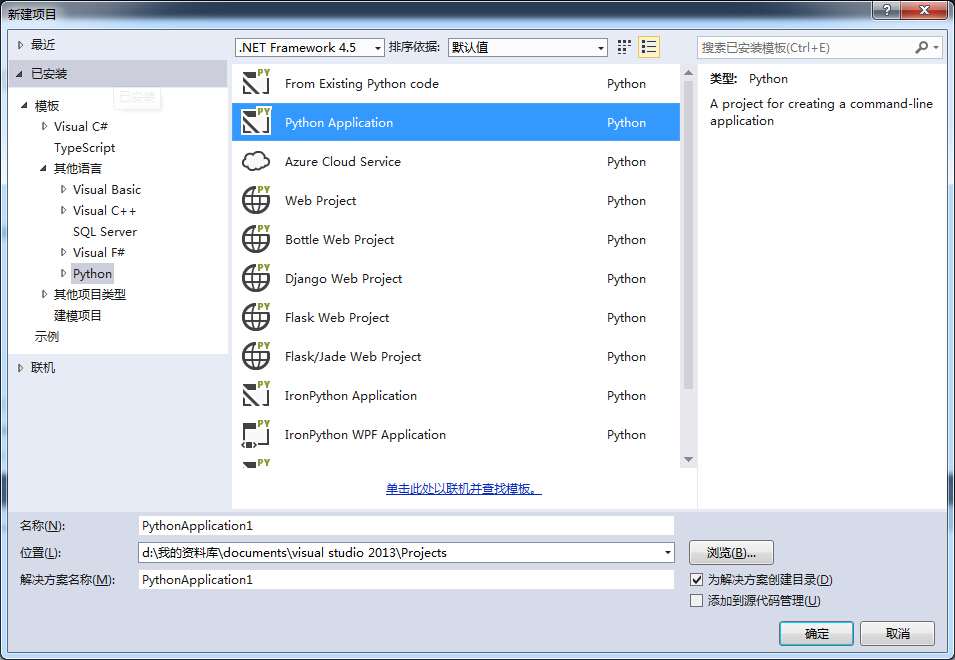Collapse the 已安装 section
Screen dimensions: 955x660
tap(19, 74)
